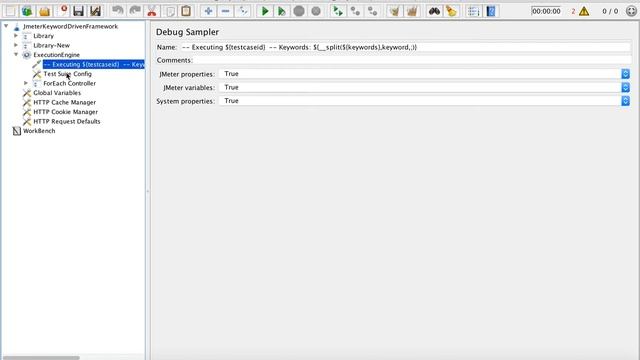
Task: Undo the last action
Action: click(x=118, y=11)
